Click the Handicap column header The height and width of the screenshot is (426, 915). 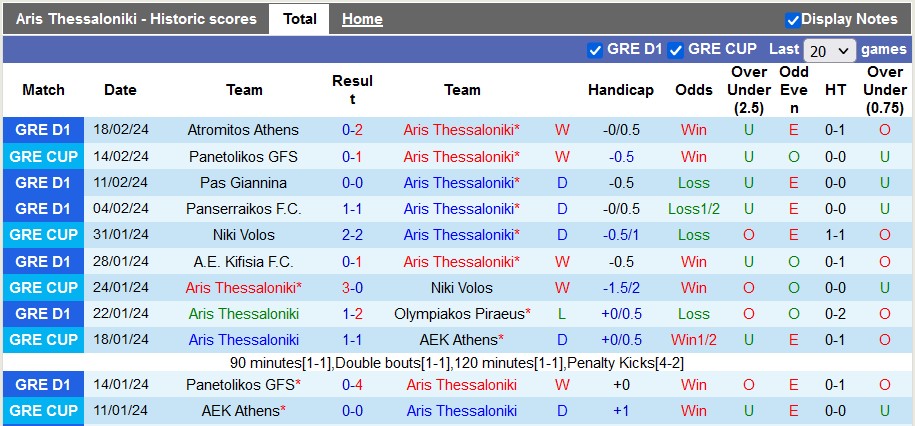point(621,90)
